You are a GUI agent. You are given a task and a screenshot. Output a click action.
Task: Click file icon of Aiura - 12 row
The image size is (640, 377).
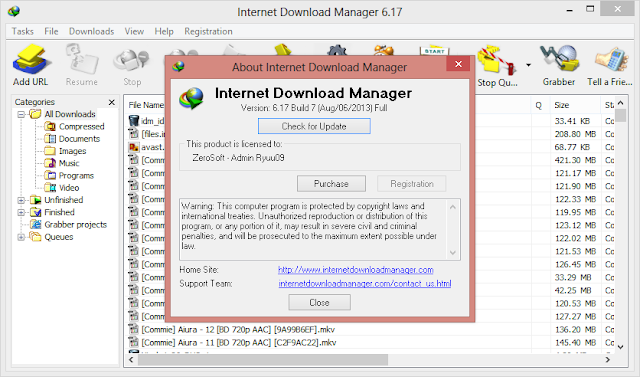point(133,329)
